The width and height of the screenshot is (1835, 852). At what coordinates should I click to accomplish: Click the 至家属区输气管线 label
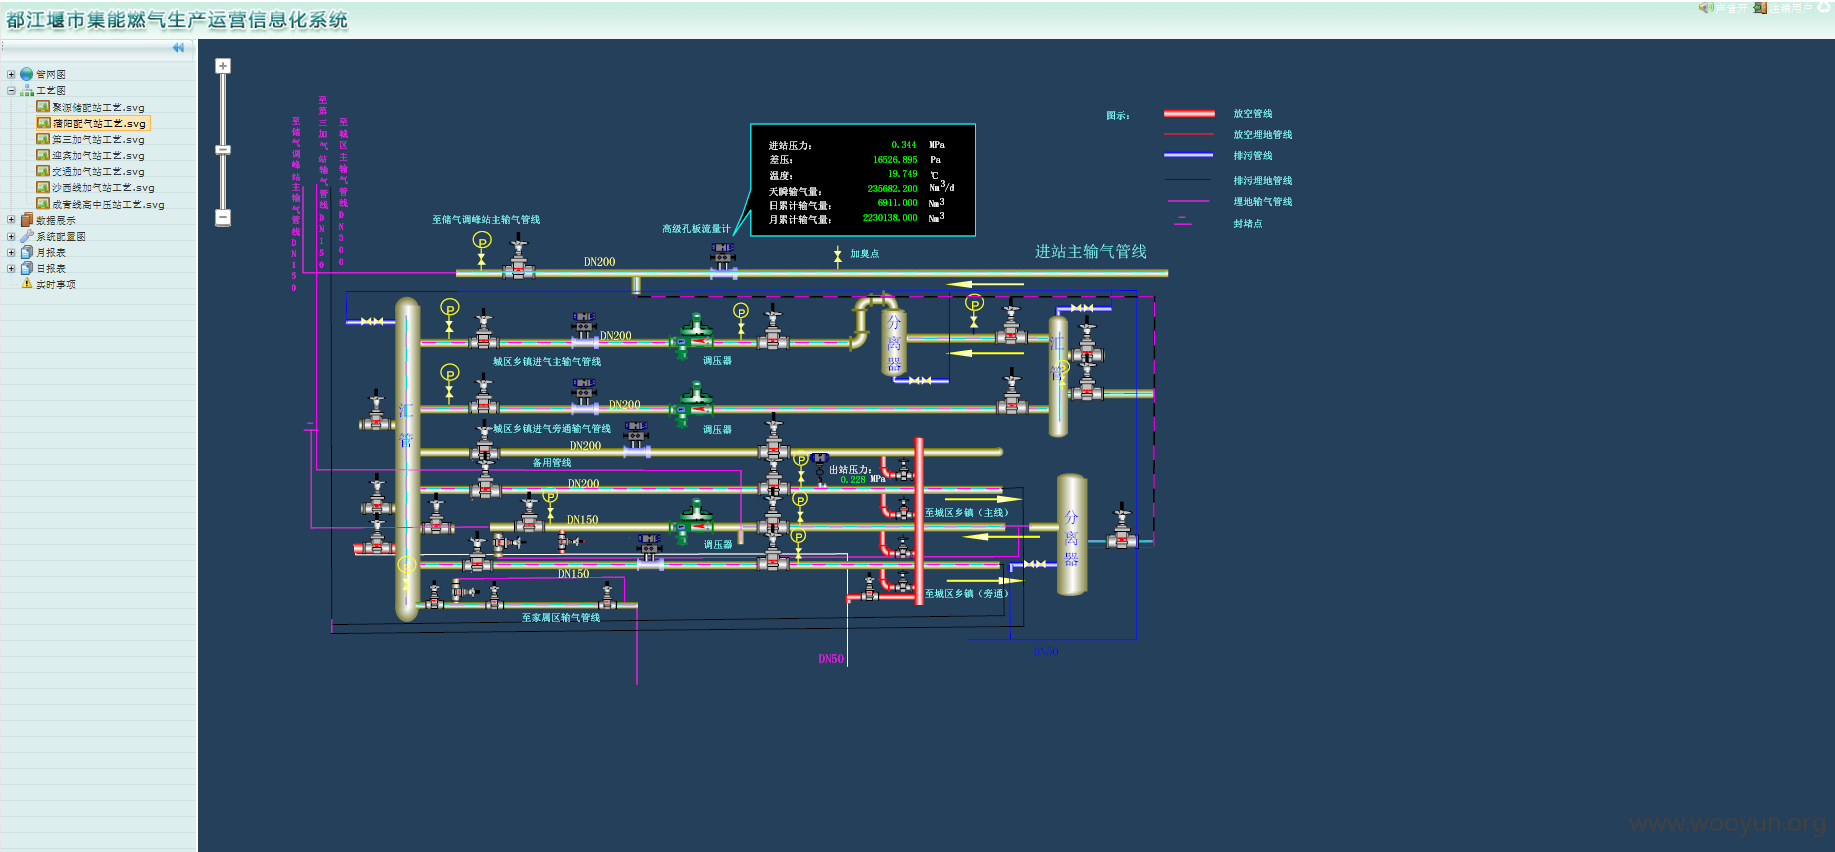point(561,618)
